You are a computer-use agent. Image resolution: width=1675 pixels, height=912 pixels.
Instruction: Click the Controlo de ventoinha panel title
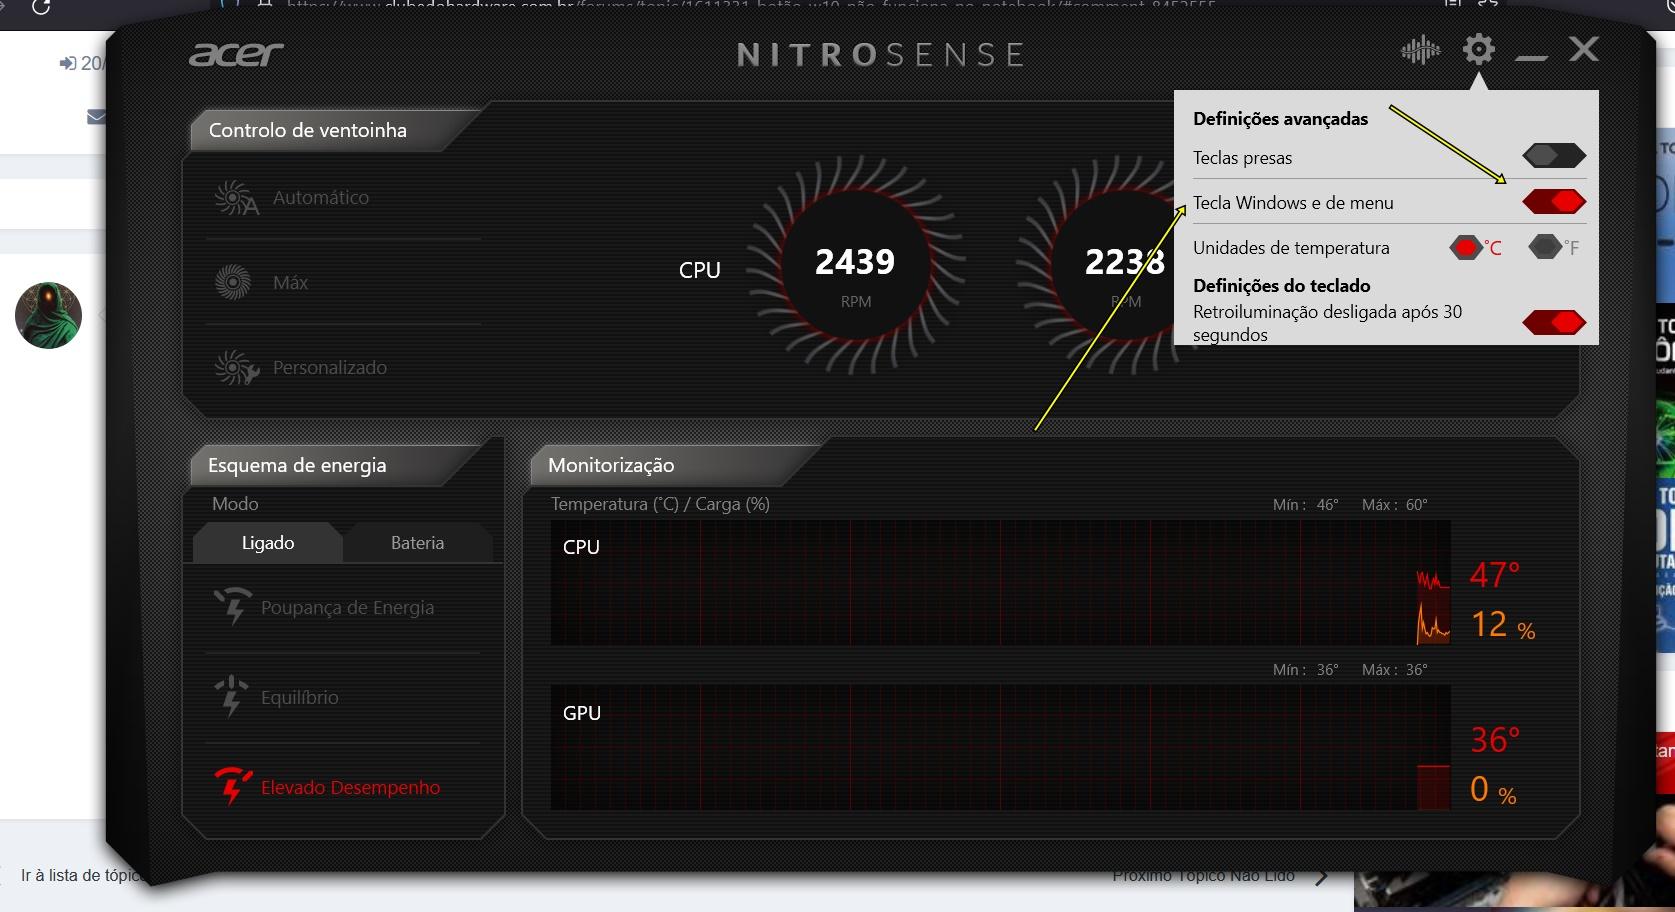(308, 130)
